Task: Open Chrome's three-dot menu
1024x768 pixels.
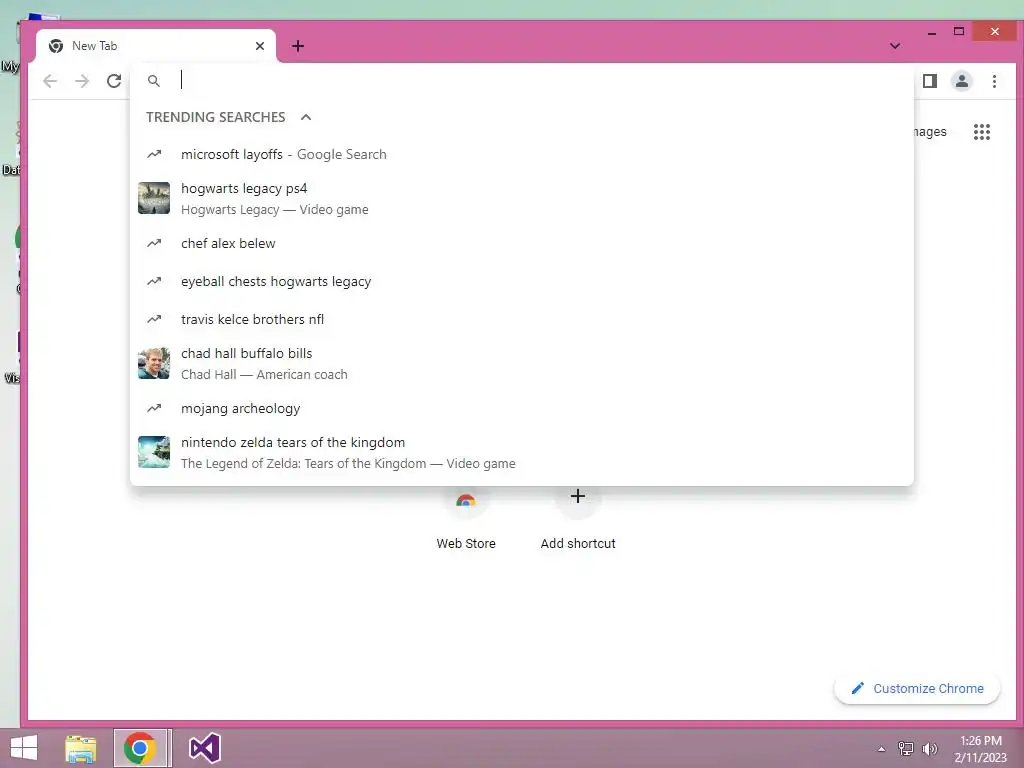Action: (x=994, y=81)
